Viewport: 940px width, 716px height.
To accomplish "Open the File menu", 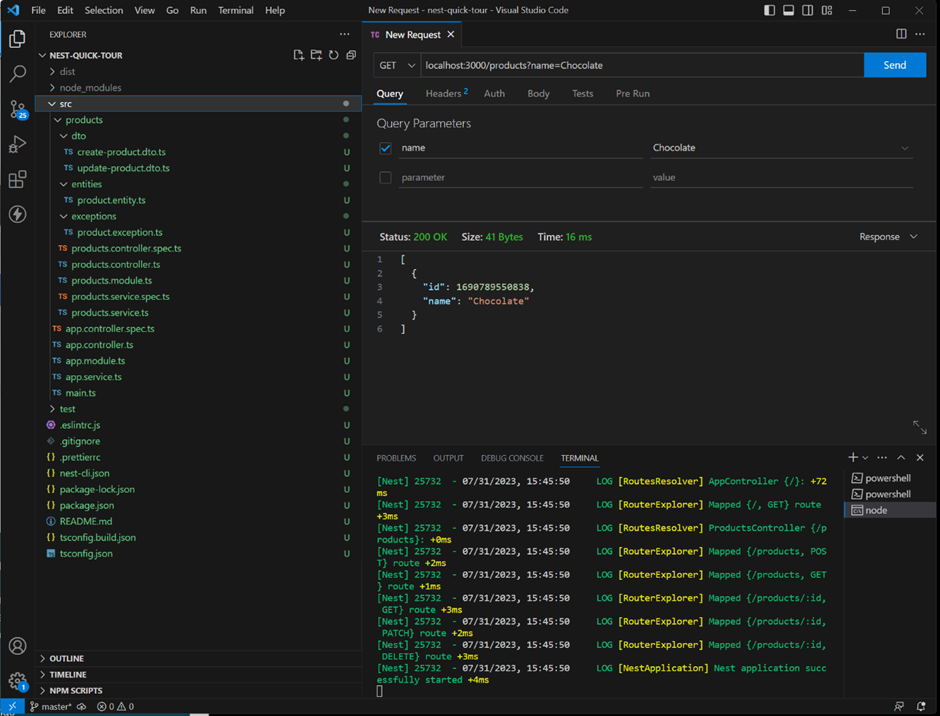I will click(38, 10).
